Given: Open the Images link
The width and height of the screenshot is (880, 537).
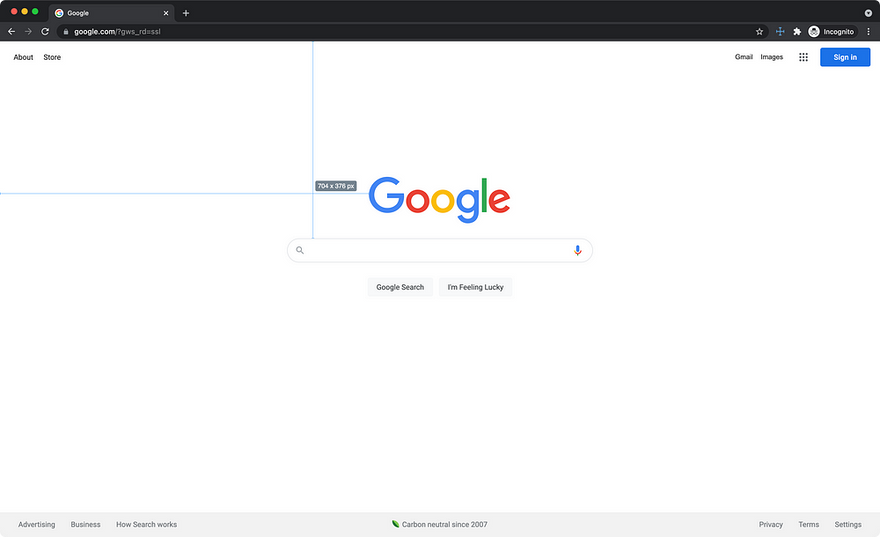Looking at the screenshot, I should (x=771, y=57).
